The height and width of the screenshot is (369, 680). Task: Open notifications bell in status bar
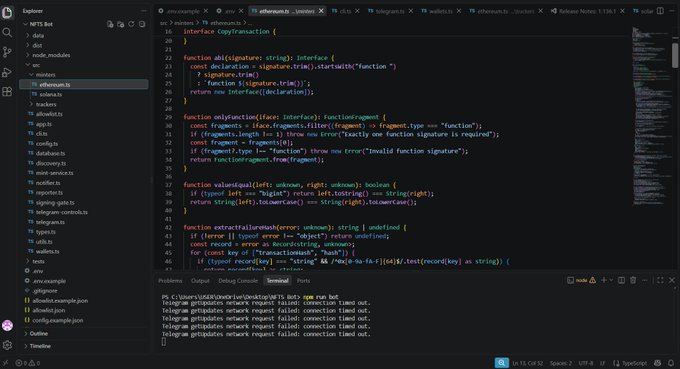[671, 363]
